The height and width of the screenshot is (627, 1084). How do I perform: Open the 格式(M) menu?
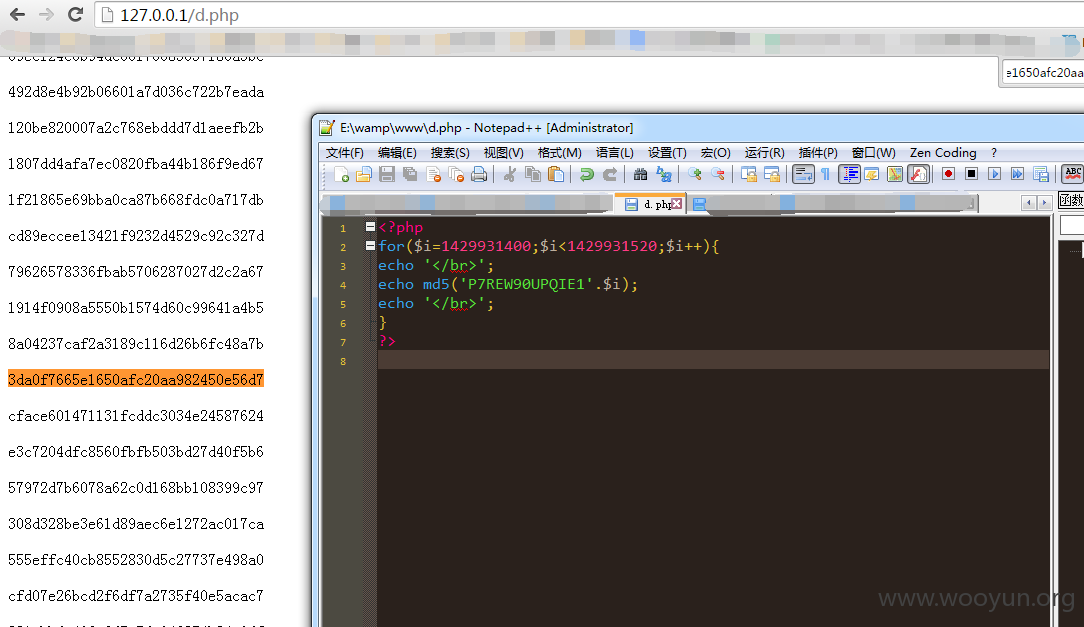tap(559, 153)
